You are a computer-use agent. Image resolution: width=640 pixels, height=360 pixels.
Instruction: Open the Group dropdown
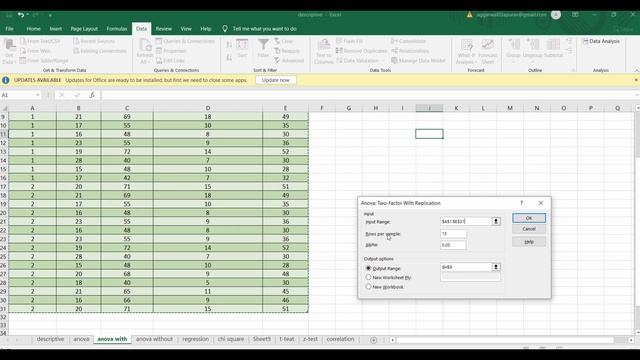[x=513, y=61]
